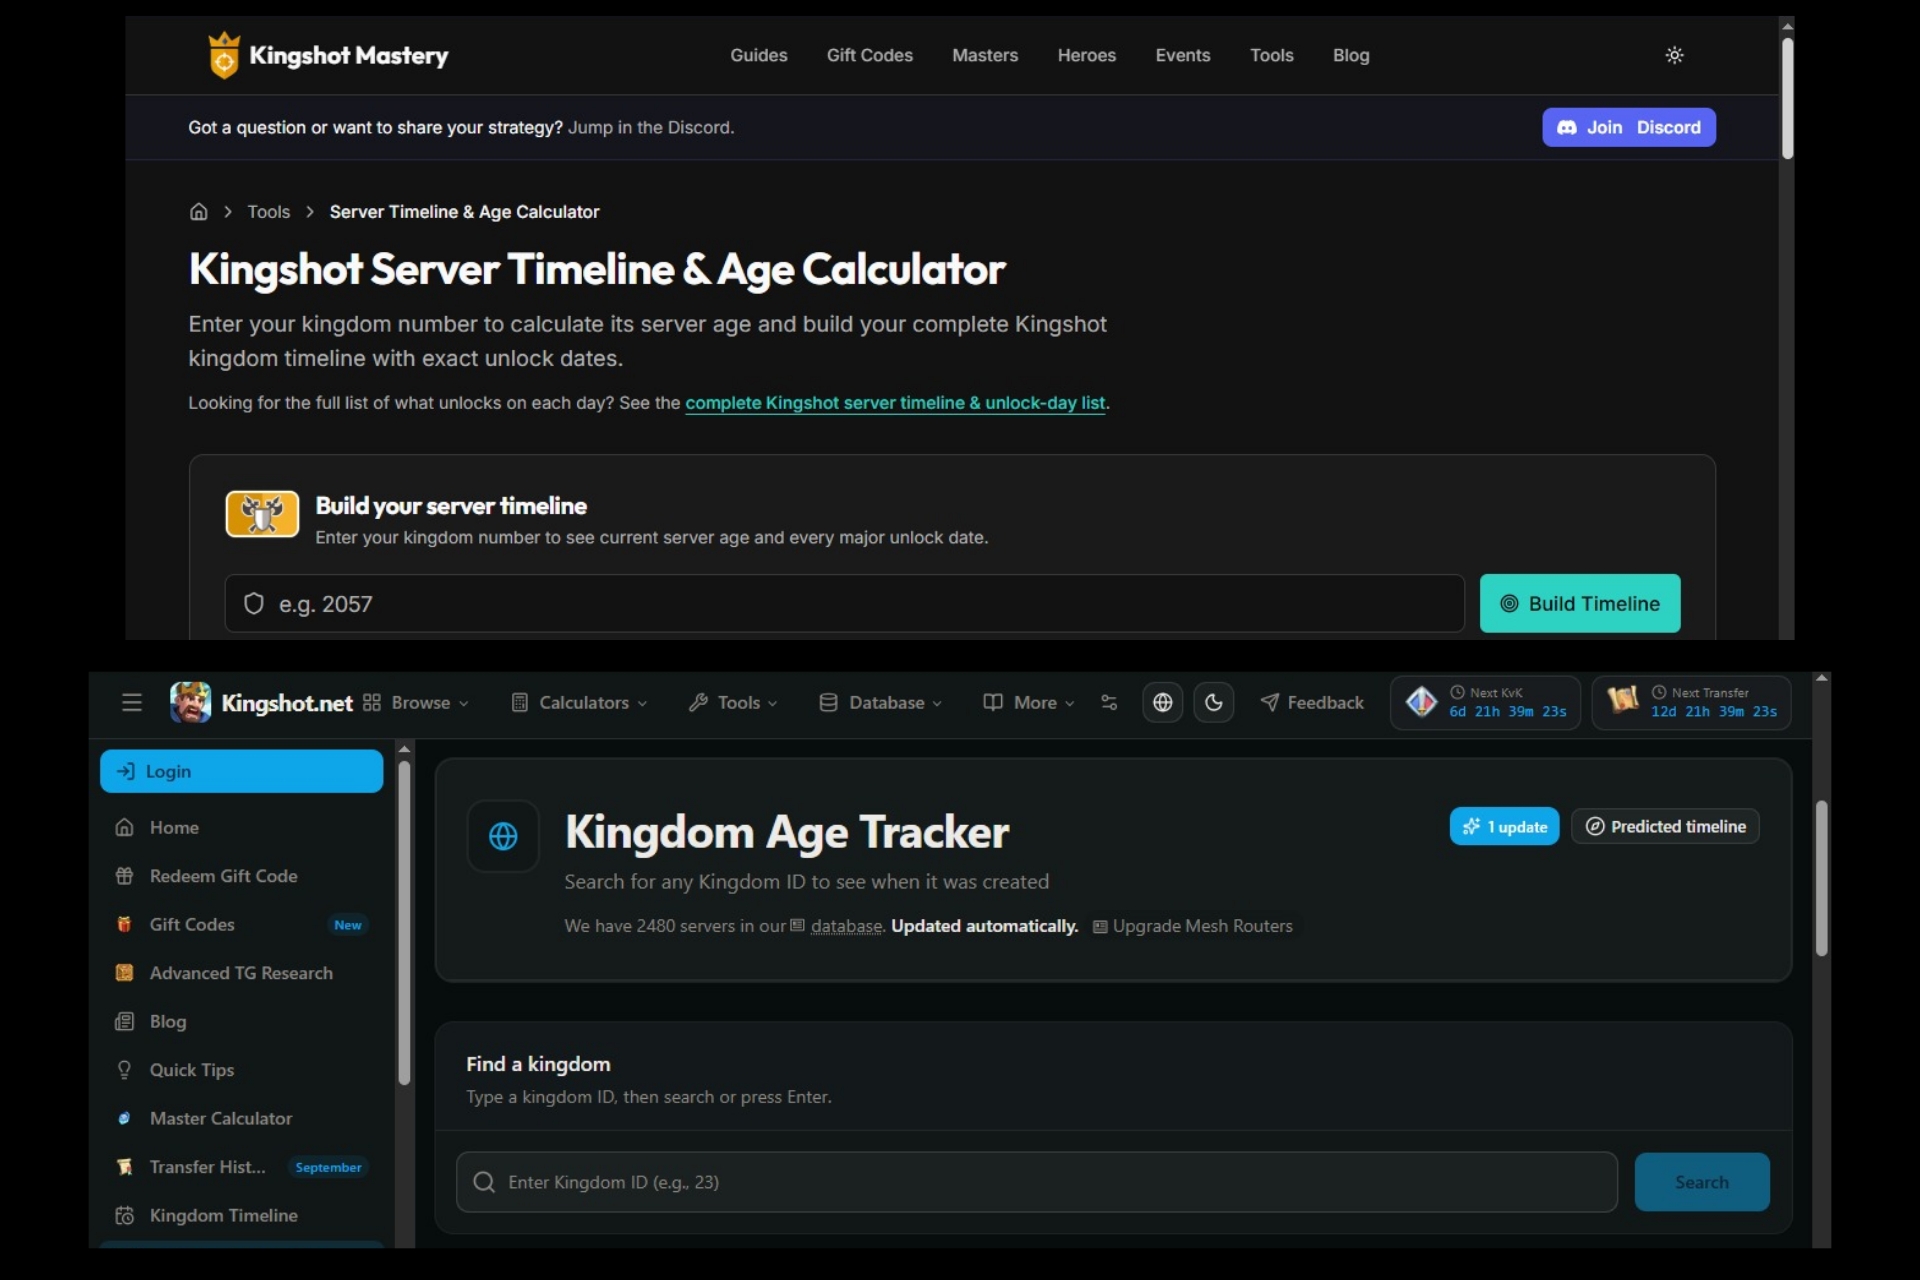This screenshot has width=1920, height=1280.
Task: Click the Kingshot.net page scrollbar thumb
Action: pos(1821,879)
